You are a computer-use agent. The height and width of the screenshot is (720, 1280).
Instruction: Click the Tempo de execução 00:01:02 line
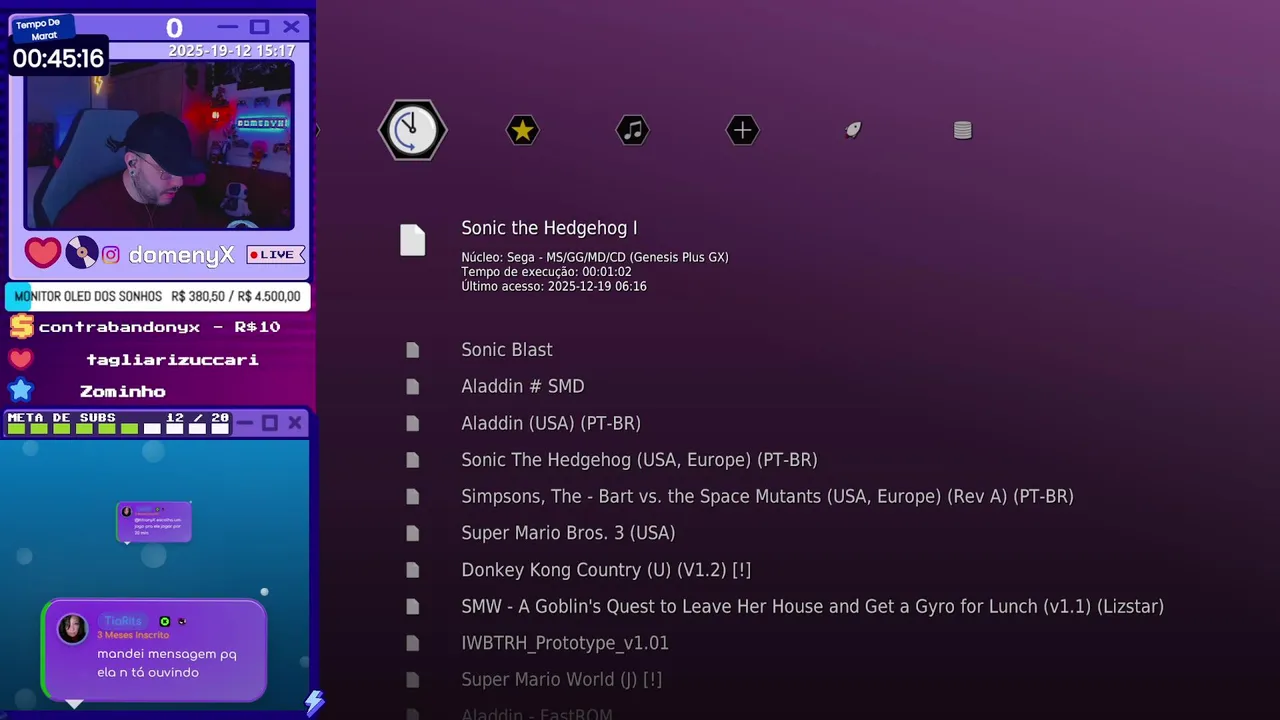tap(546, 272)
